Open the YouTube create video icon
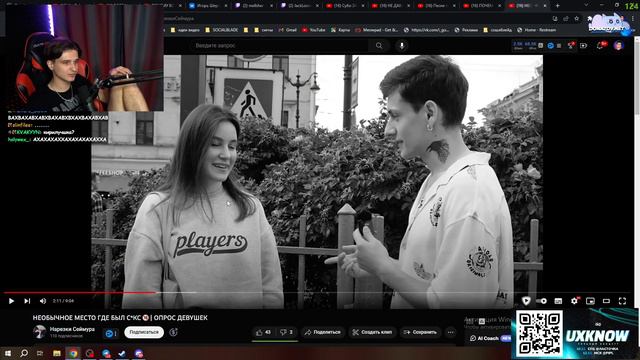 pos(584,46)
